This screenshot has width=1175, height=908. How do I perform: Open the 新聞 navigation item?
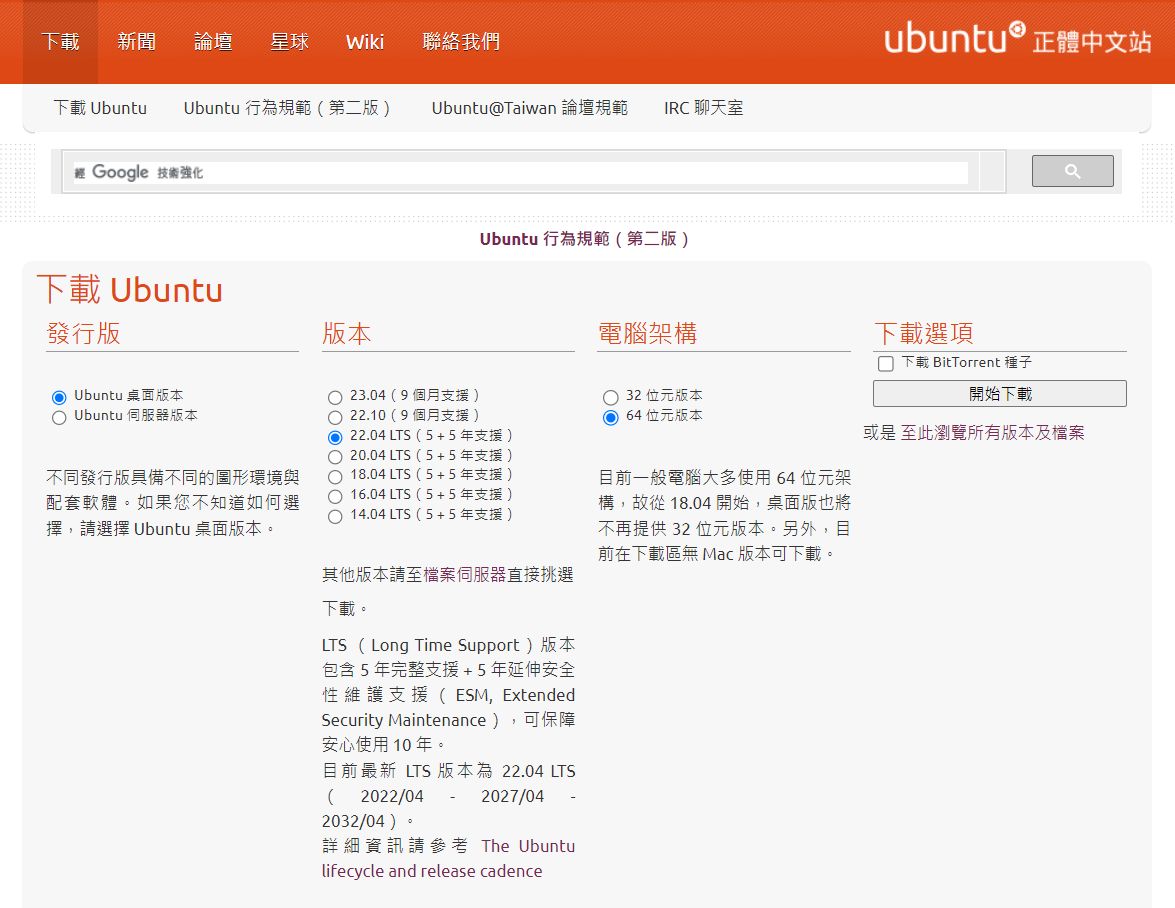coord(136,42)
